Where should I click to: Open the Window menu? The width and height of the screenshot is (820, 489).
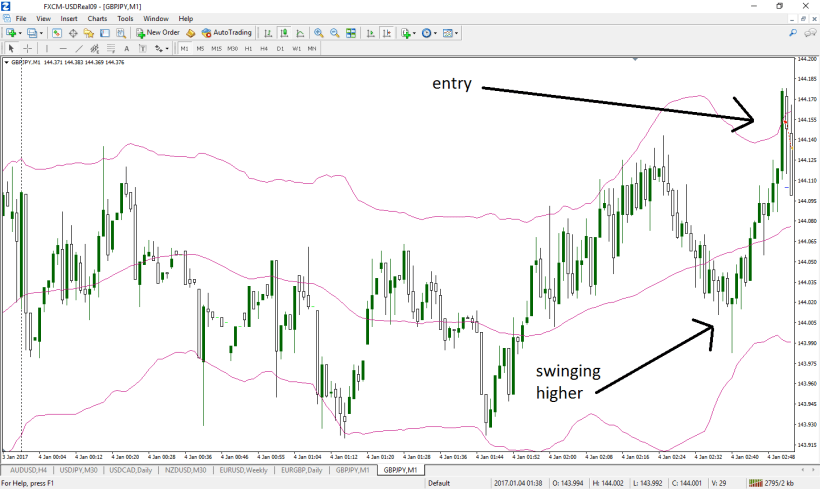[x=156, y=18]
